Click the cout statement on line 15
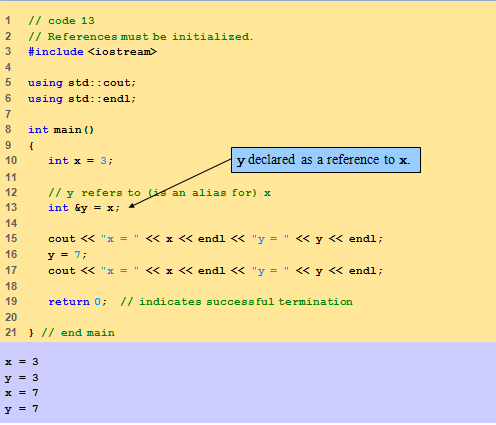The image size is (496, 425). click(216, 239)
